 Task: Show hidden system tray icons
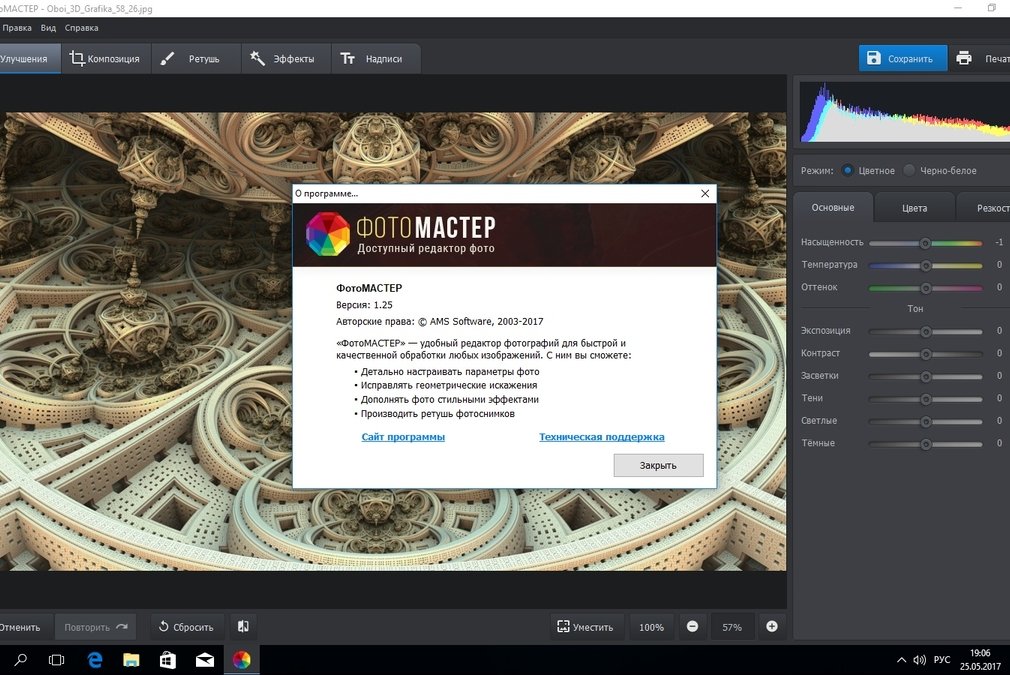[x=901, y=660]
